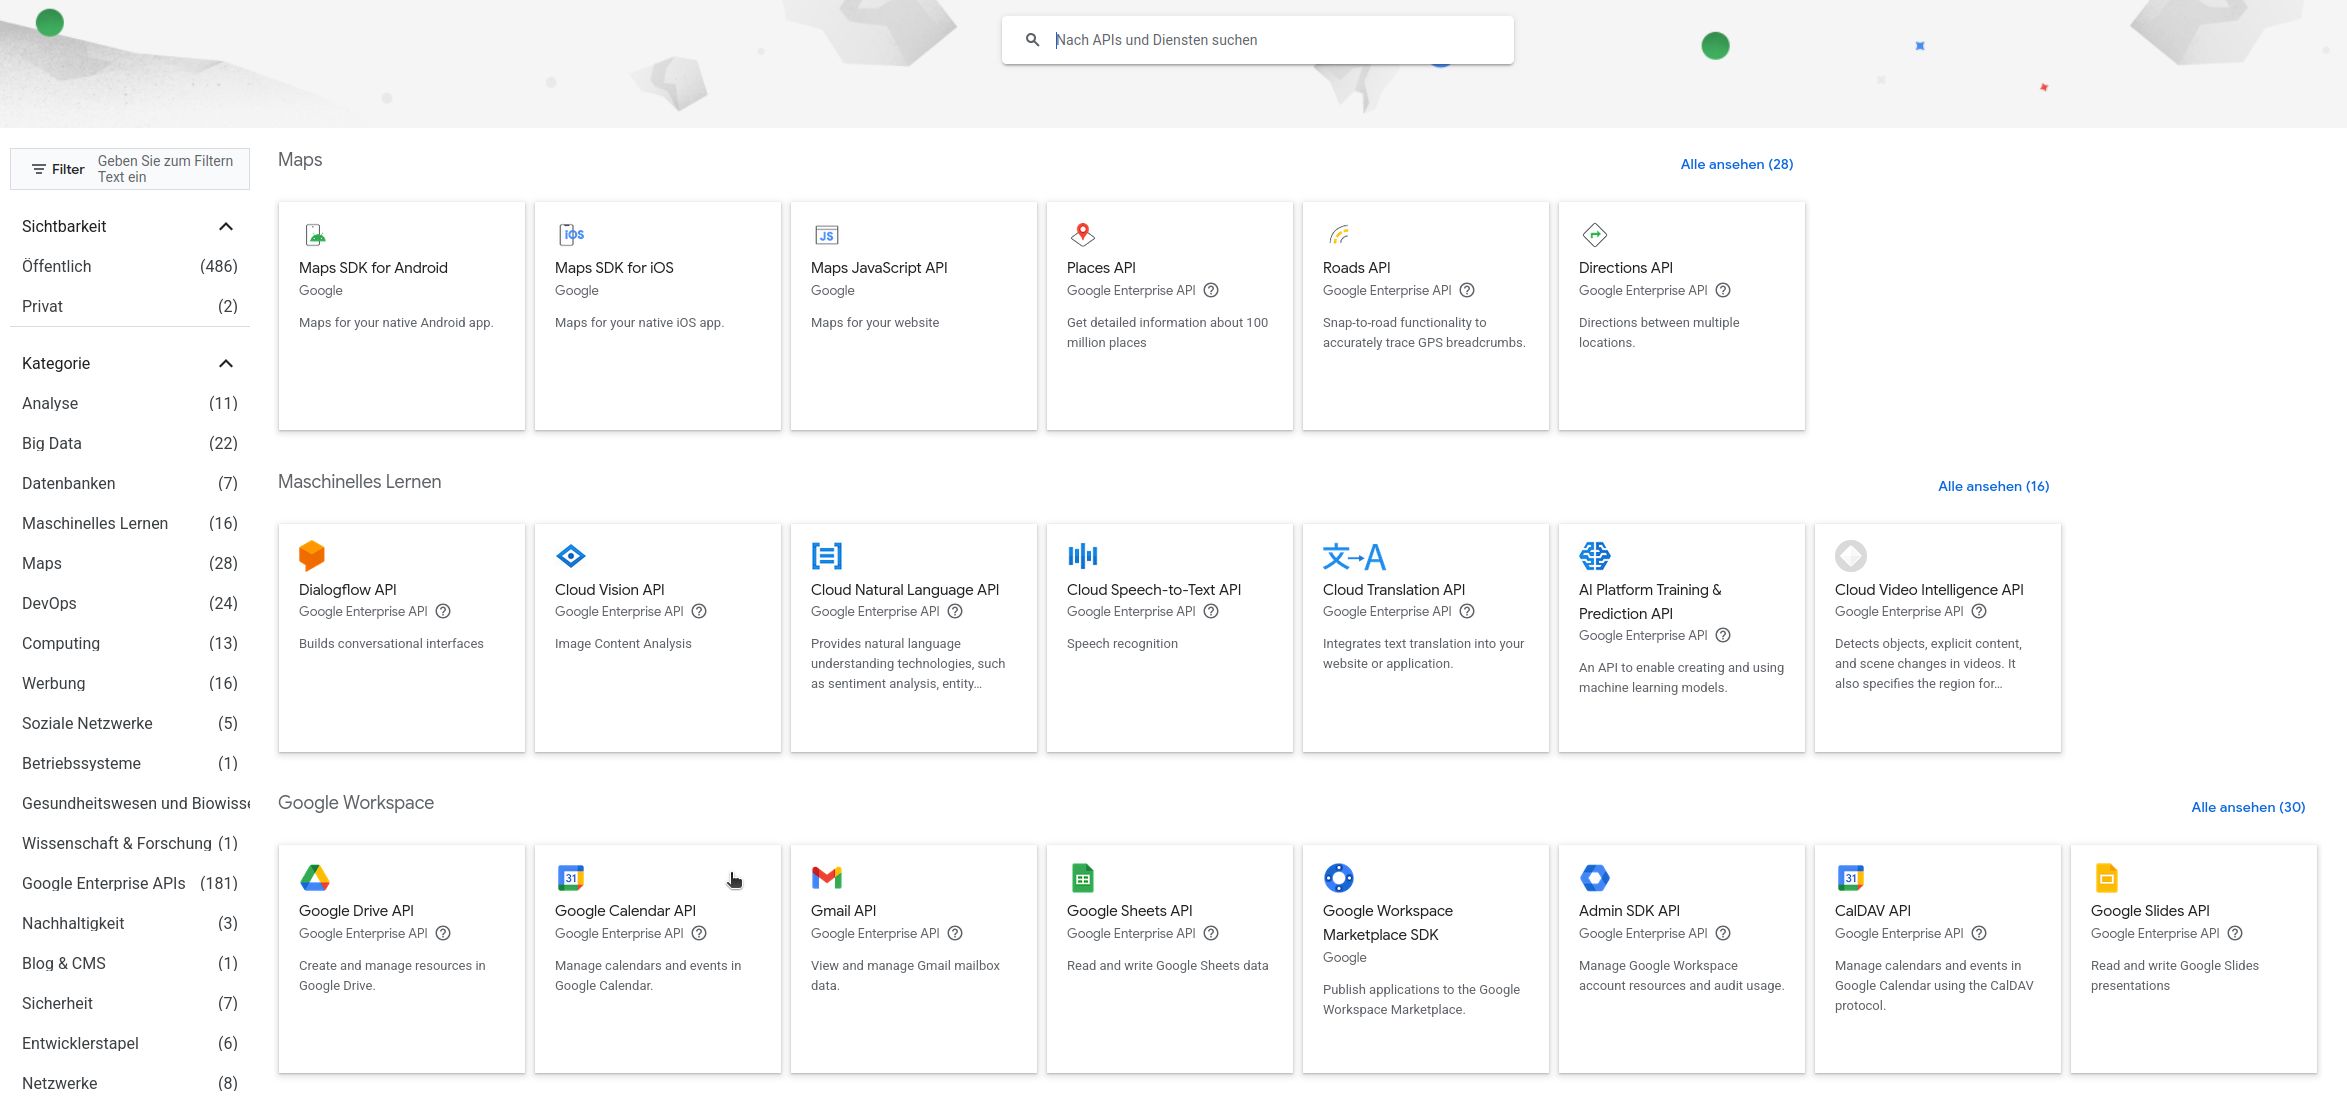Click the help icon on Google Slides card
Image resolution: width=2347 pixels, height=1108 pixels.
2235,933
